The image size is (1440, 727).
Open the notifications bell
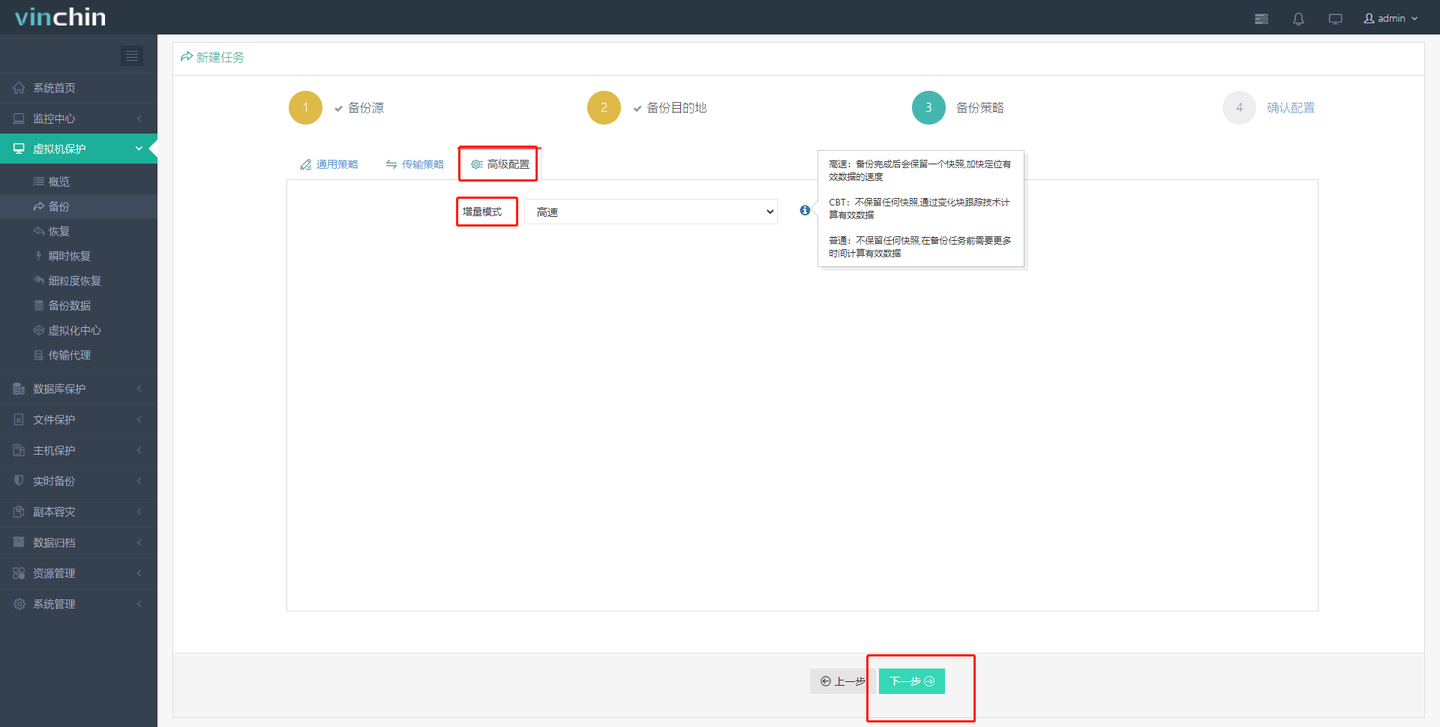tap(1298, 18)
